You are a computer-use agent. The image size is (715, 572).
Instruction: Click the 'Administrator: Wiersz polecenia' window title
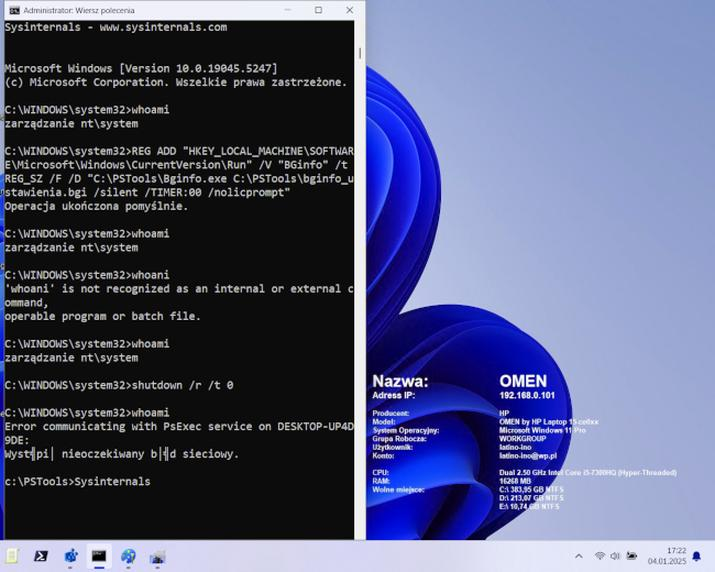(79, 10)
